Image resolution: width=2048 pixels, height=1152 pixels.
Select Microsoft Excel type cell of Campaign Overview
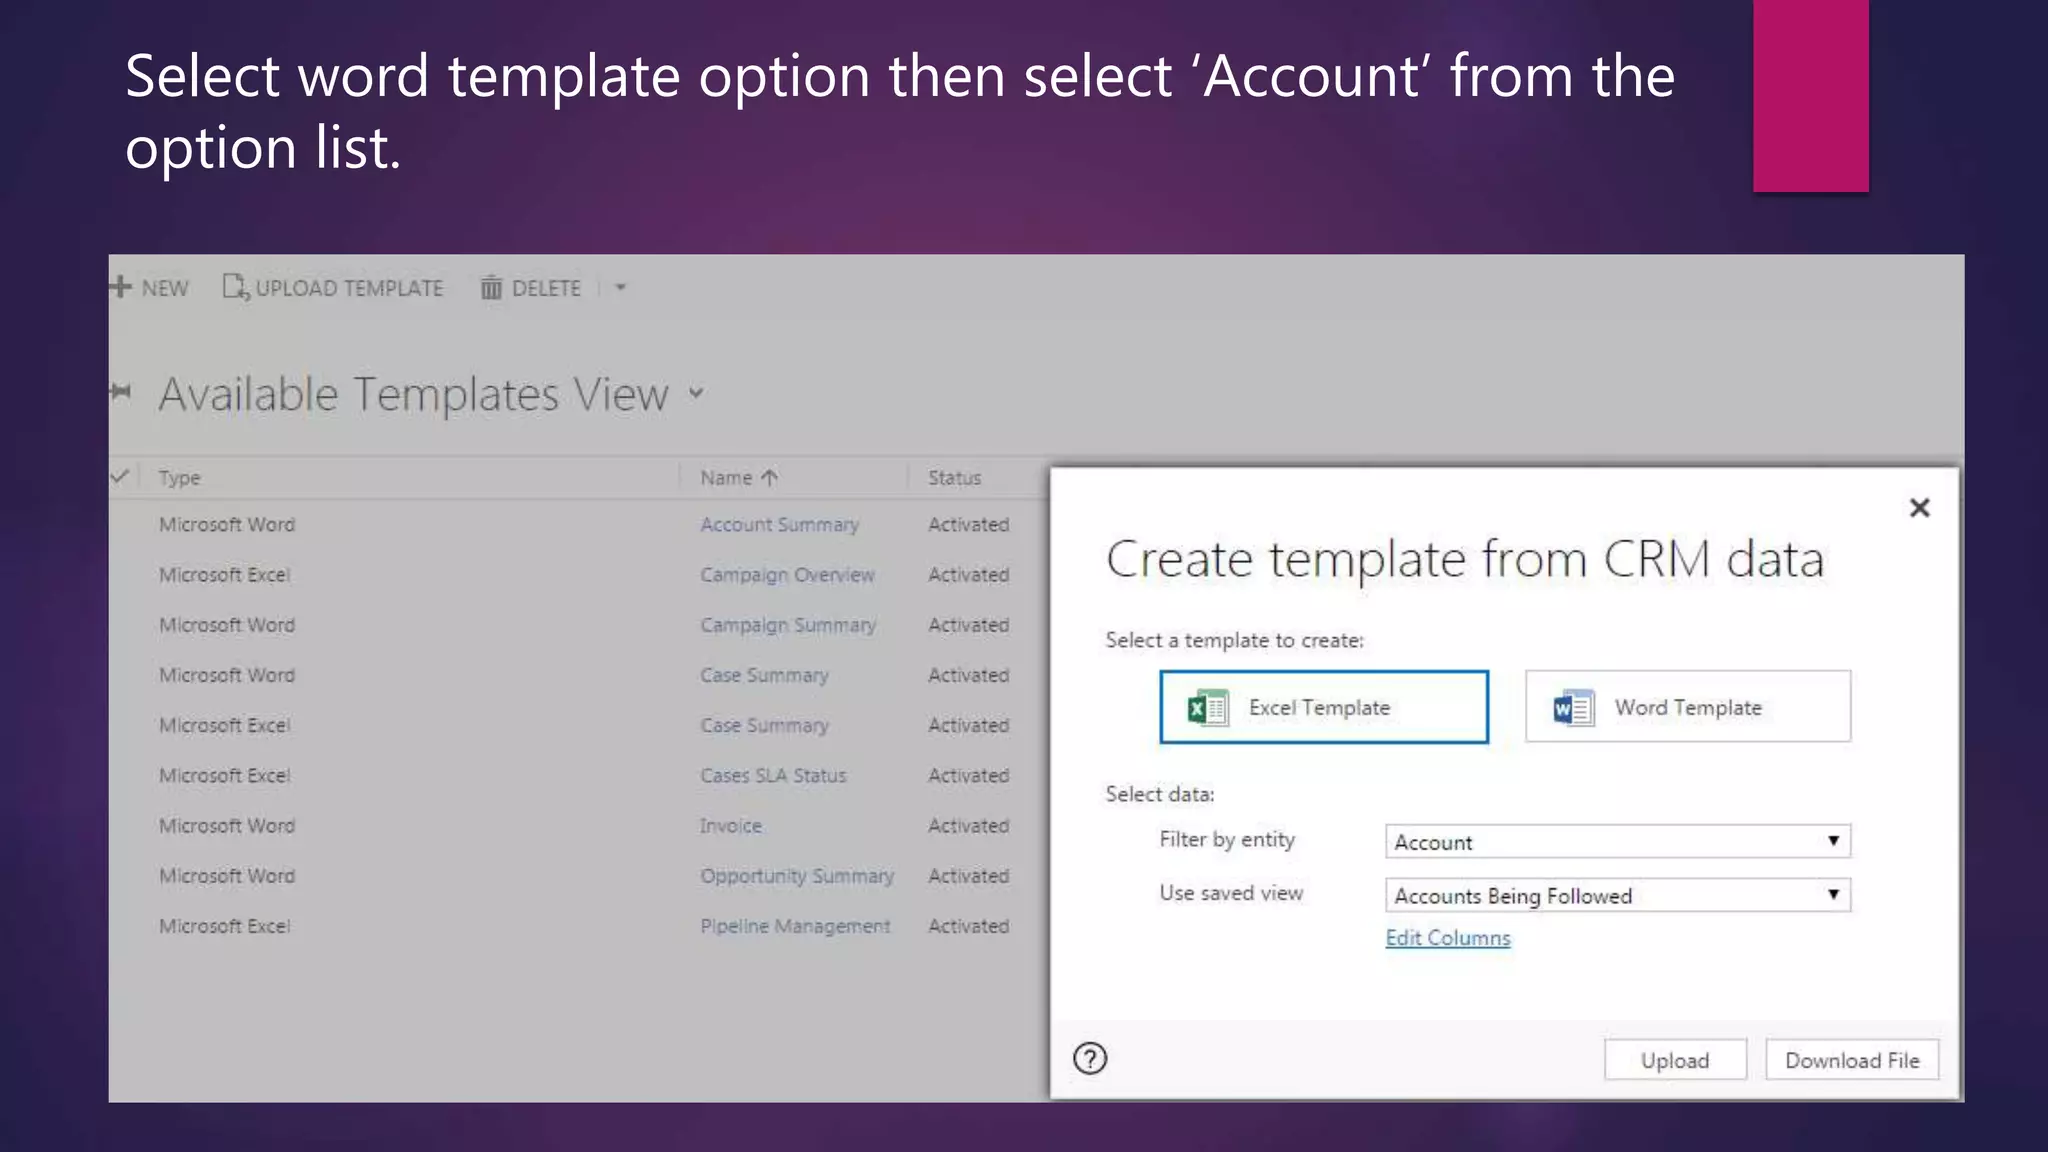pos(225,575)
